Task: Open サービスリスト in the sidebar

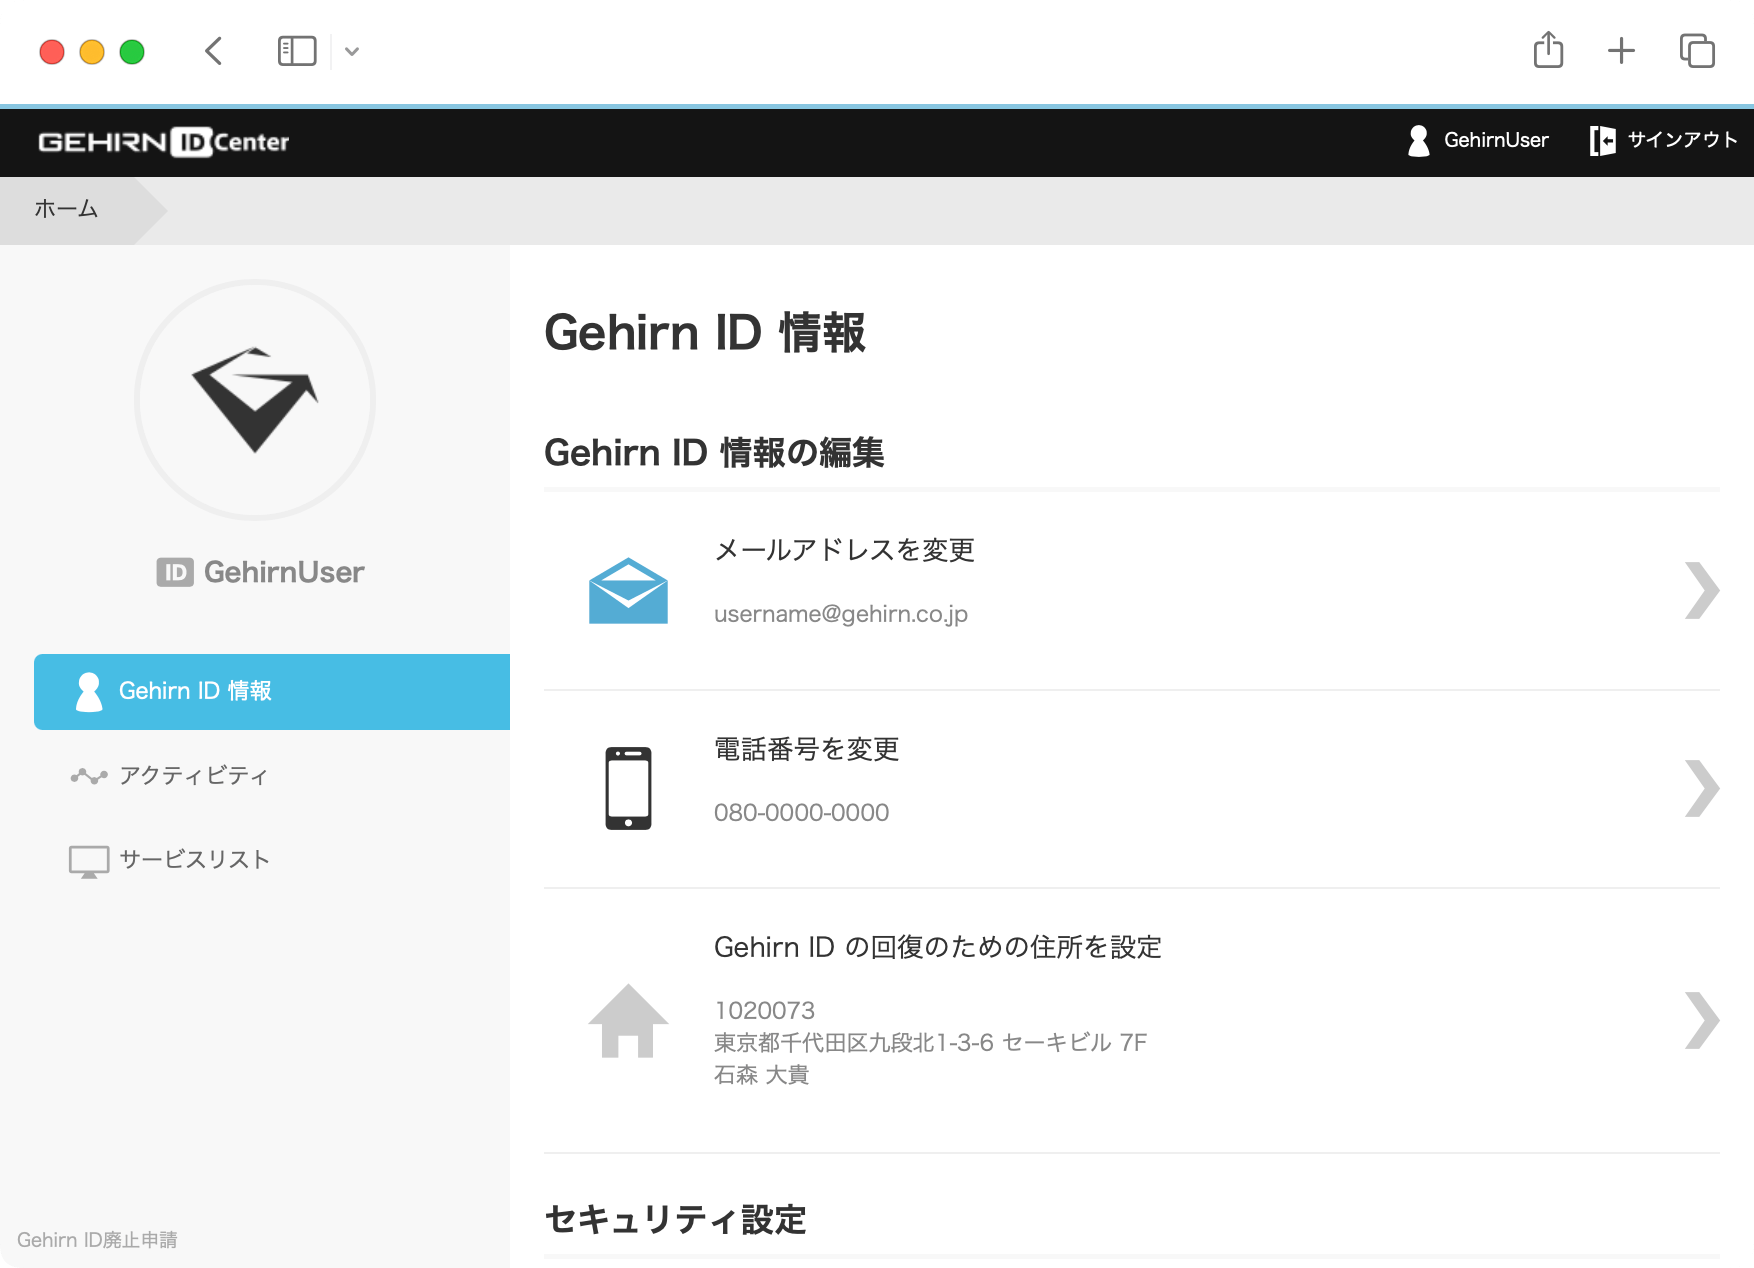Action: 194,860
